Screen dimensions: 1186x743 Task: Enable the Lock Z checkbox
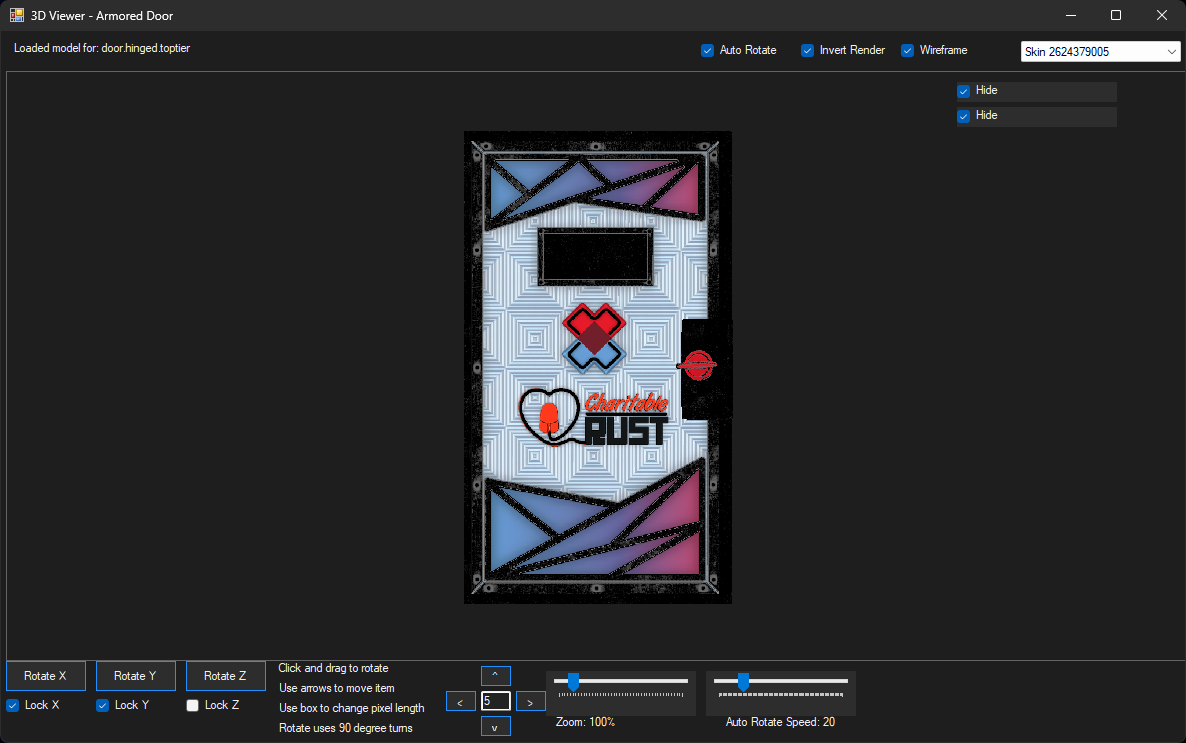click(x=192, y=705)
